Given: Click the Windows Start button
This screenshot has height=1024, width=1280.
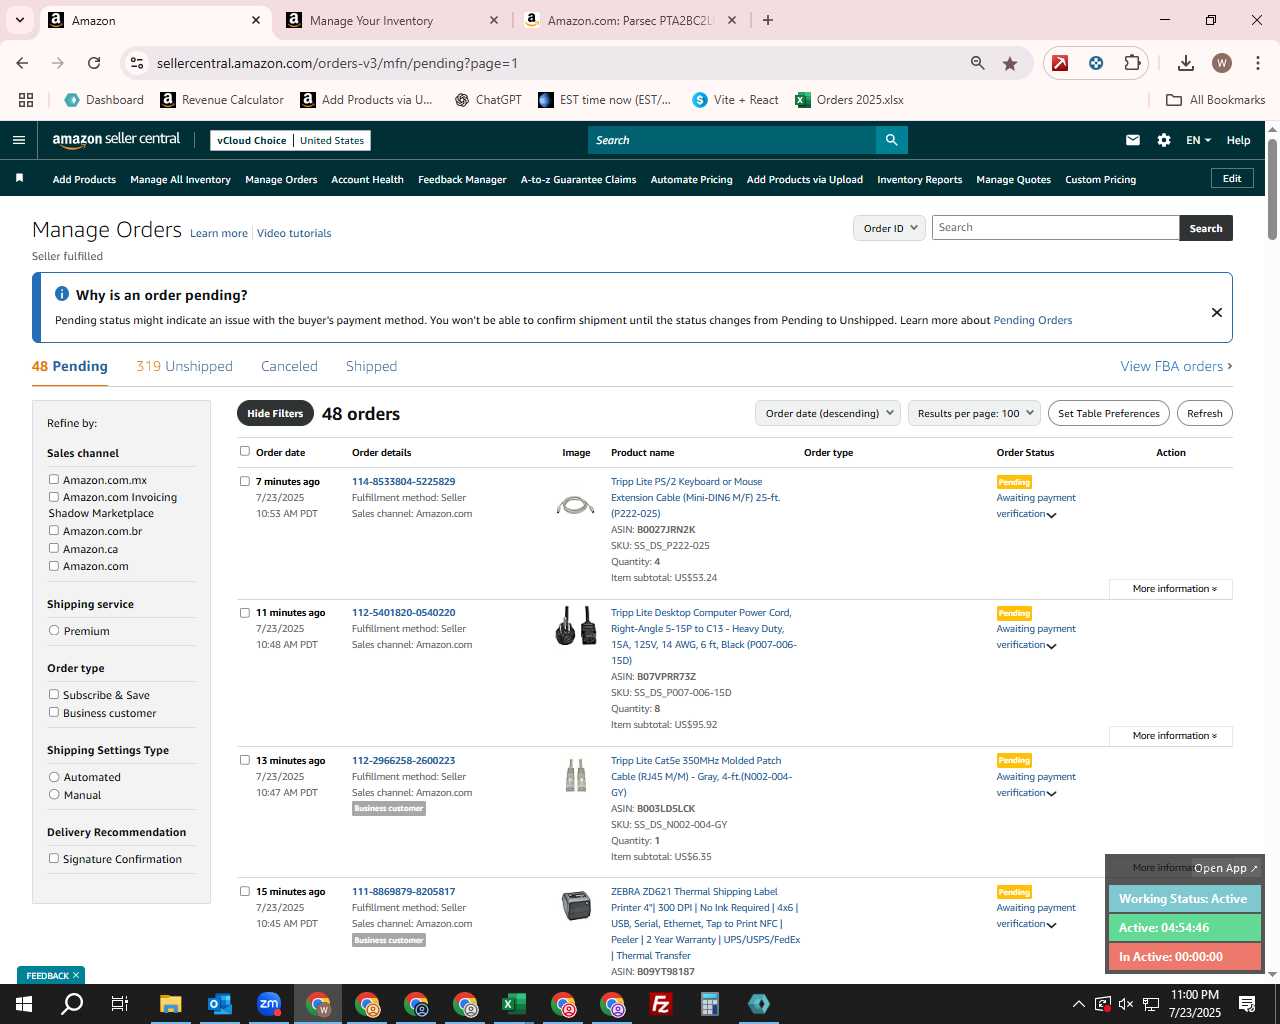Looking at the screenshot, I should (24, 1004).
